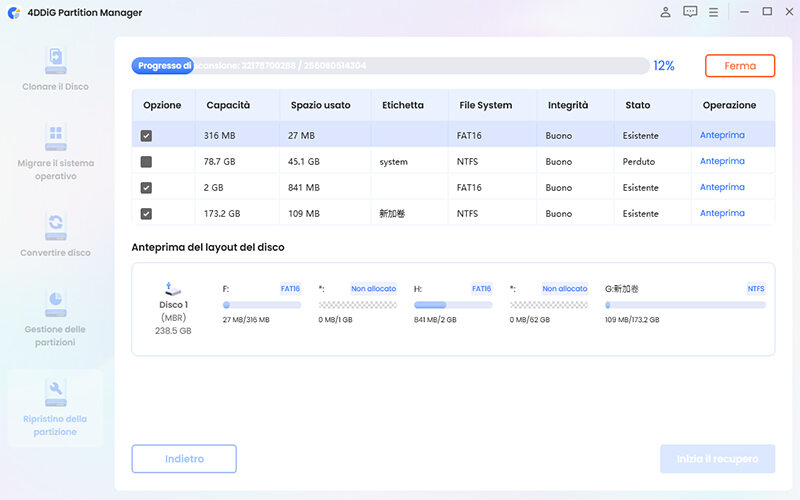This screenshot has height=500, width=800.
Task: Open Migrare il sistema operativo icon
Action: (x=55, y=137)
